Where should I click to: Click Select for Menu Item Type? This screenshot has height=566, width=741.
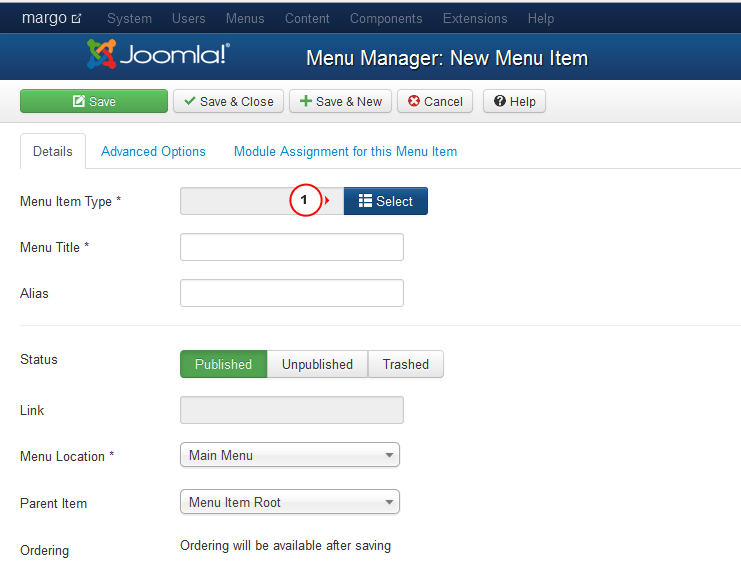(386, 201)
